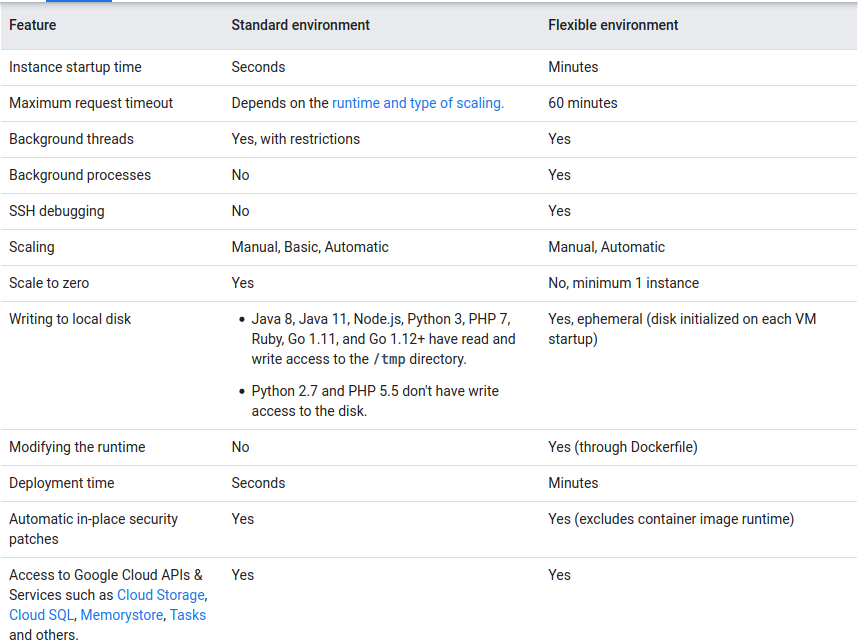The image size is (858, 644).
Task: Click the SSH debugging feature label
Action: point(52,211)
